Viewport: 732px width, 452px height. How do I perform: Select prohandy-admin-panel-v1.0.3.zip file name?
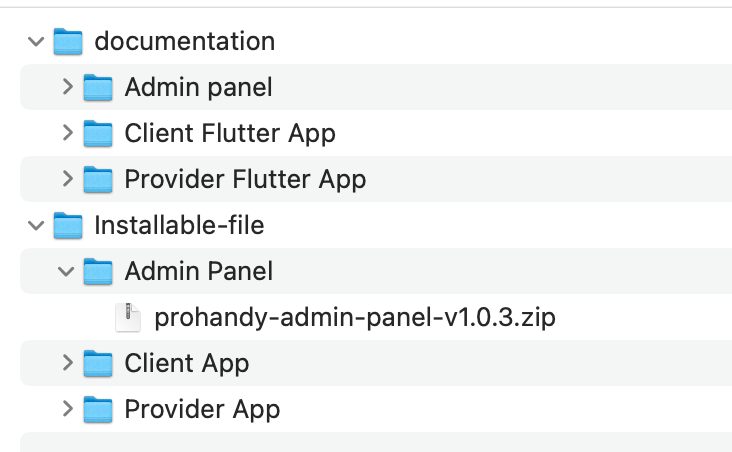pyautogui.click(x=355, y=318)
